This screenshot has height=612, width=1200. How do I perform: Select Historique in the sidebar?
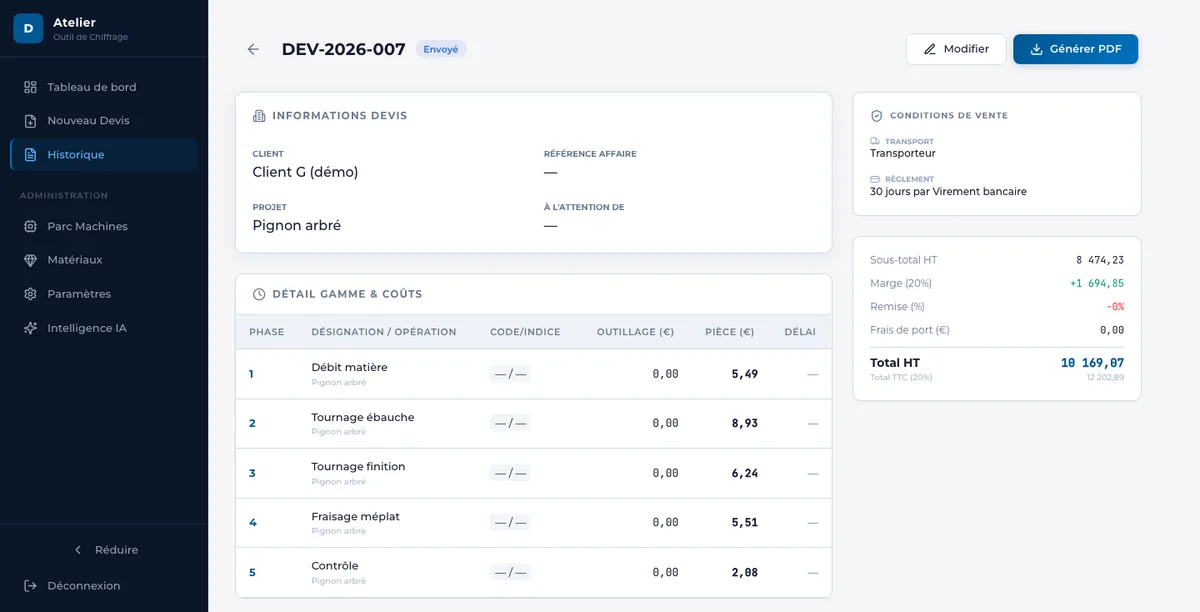pyautogui.click(x=104, y=155)
